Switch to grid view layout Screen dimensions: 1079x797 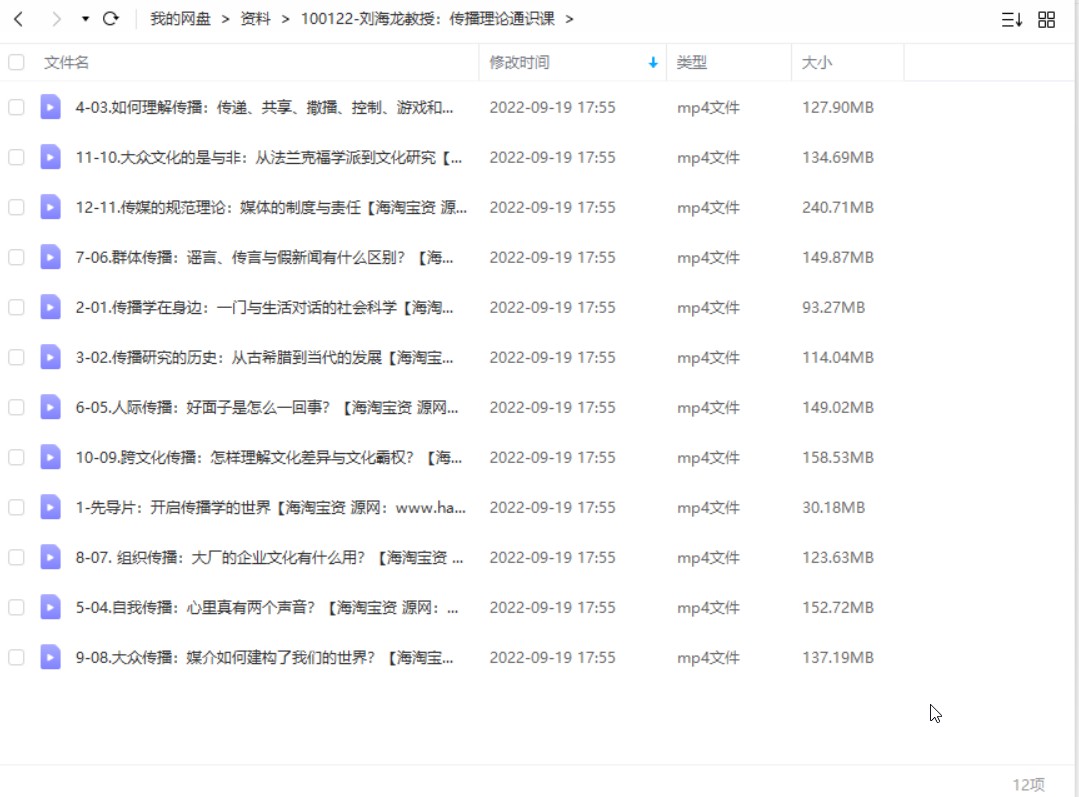(x=1047, y=19)
